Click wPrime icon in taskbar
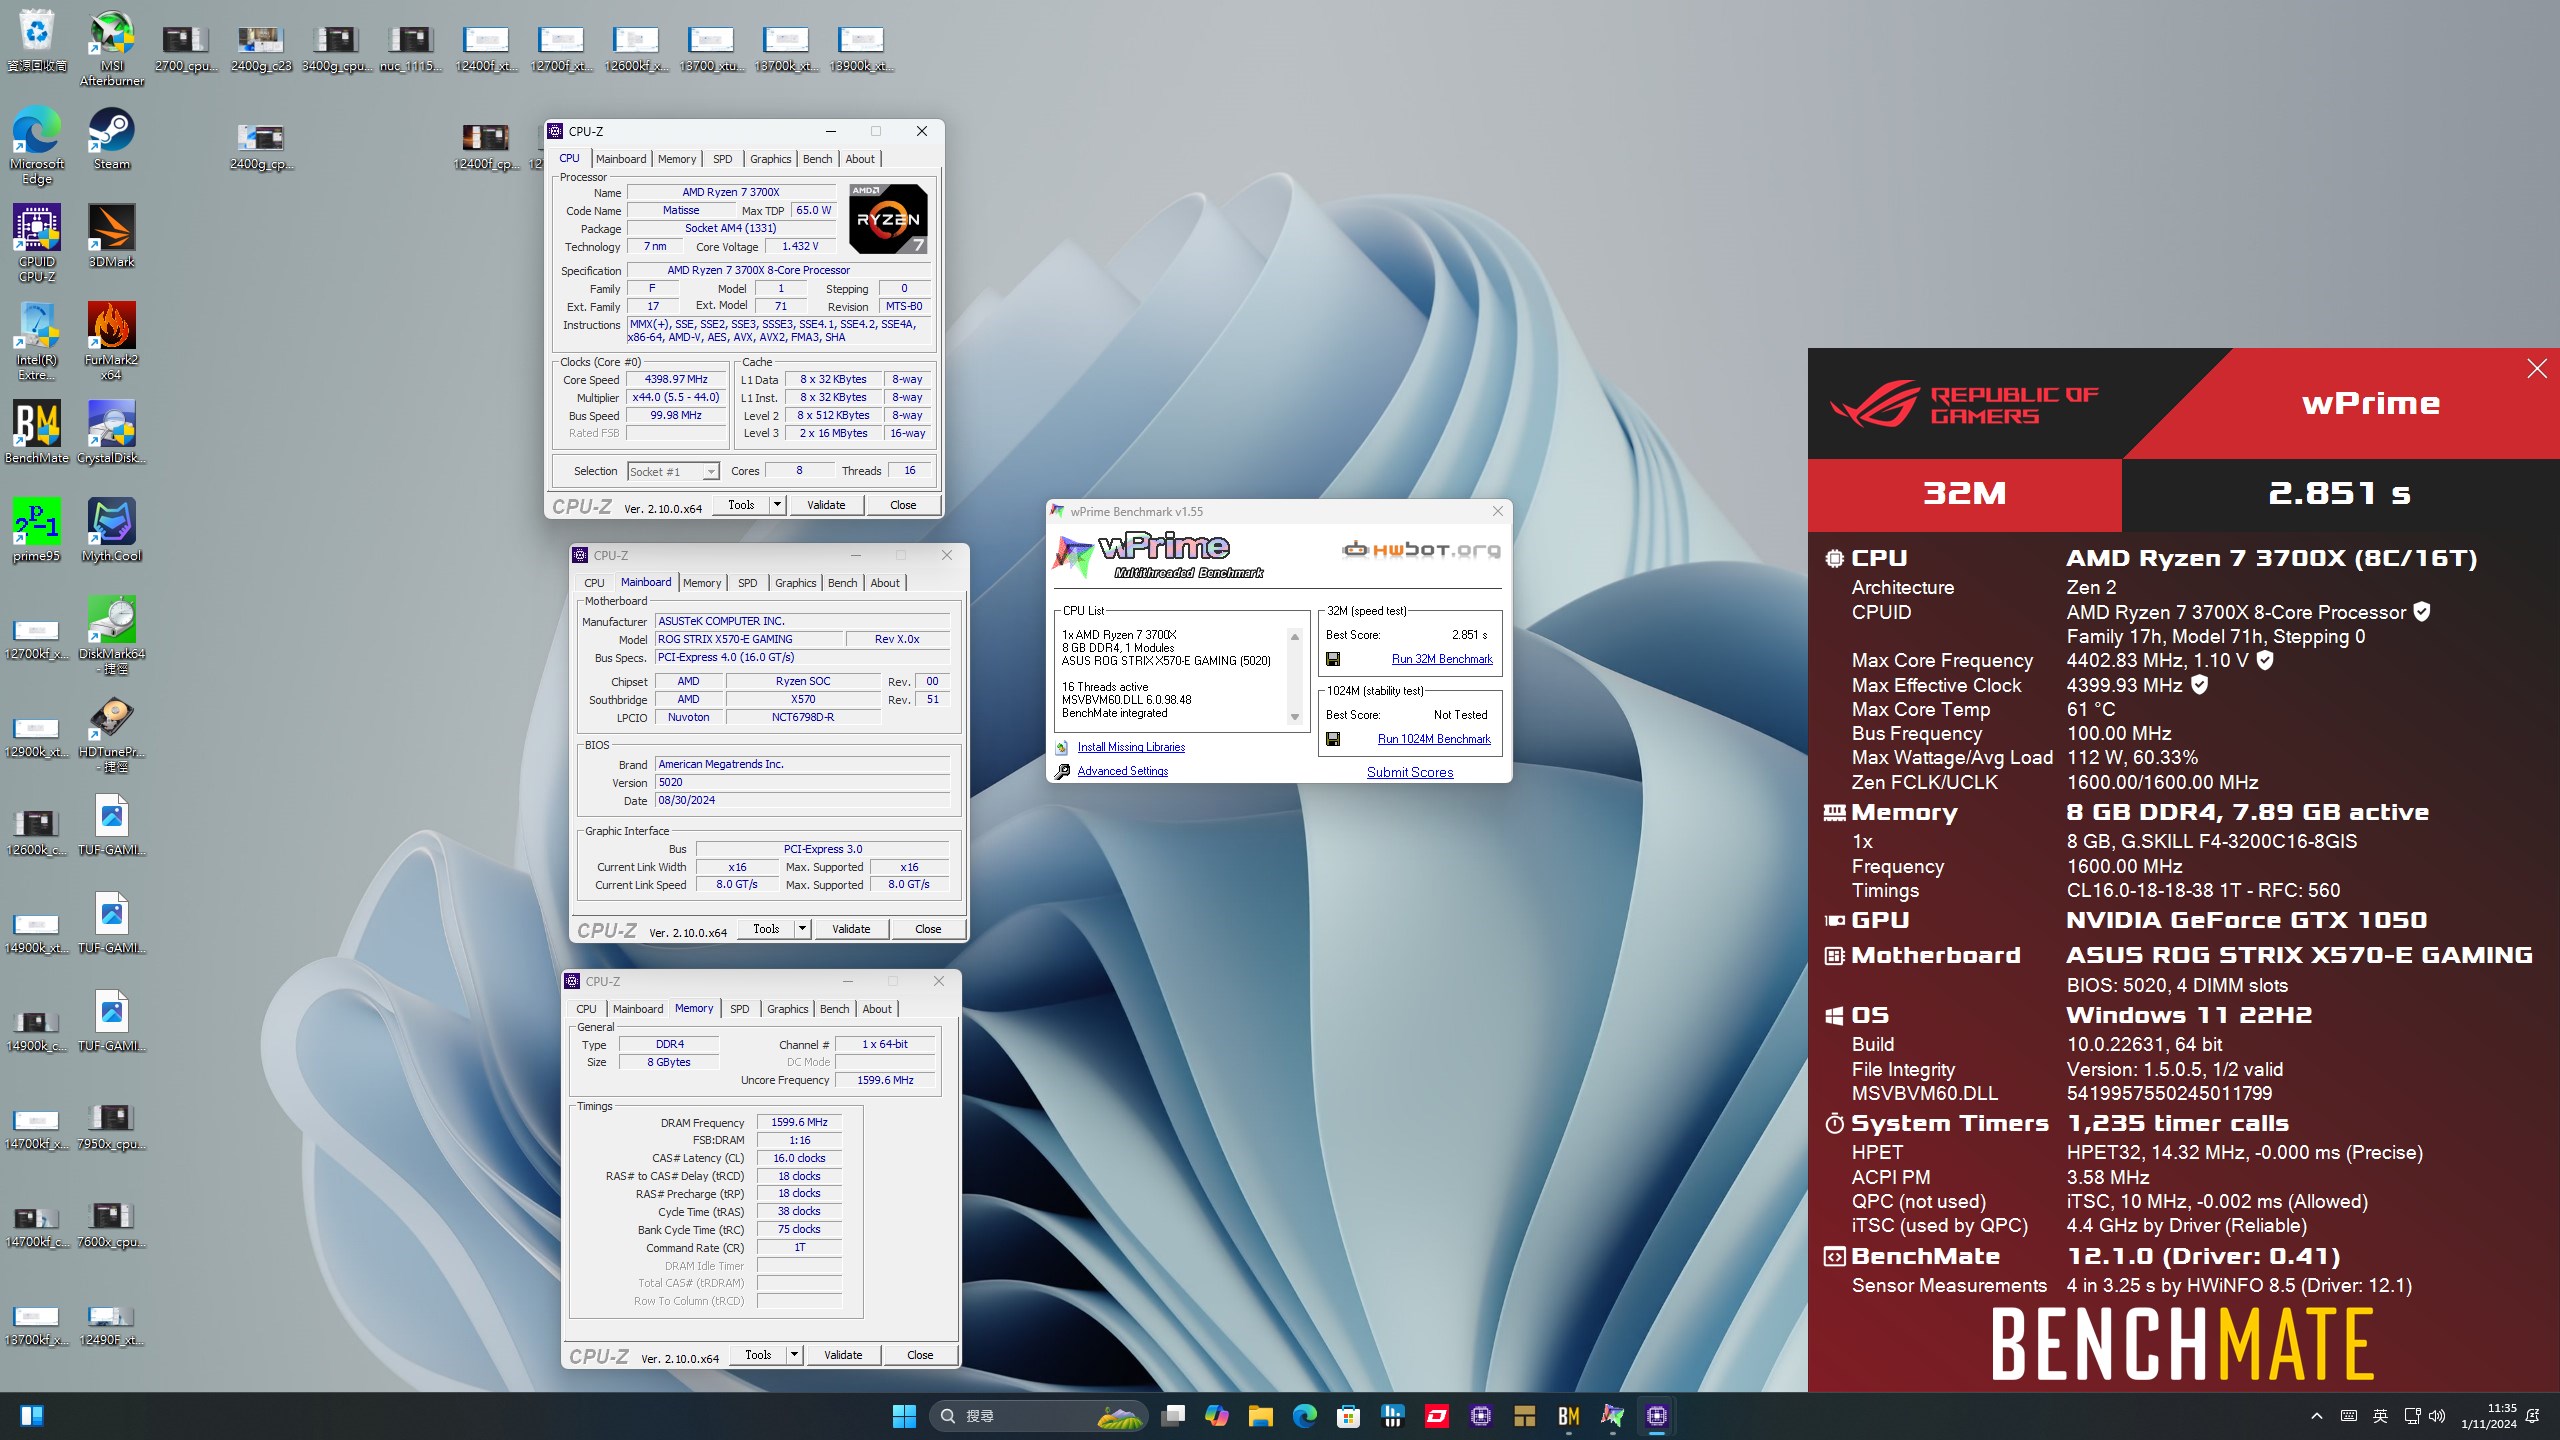 coord(1613,1415)
